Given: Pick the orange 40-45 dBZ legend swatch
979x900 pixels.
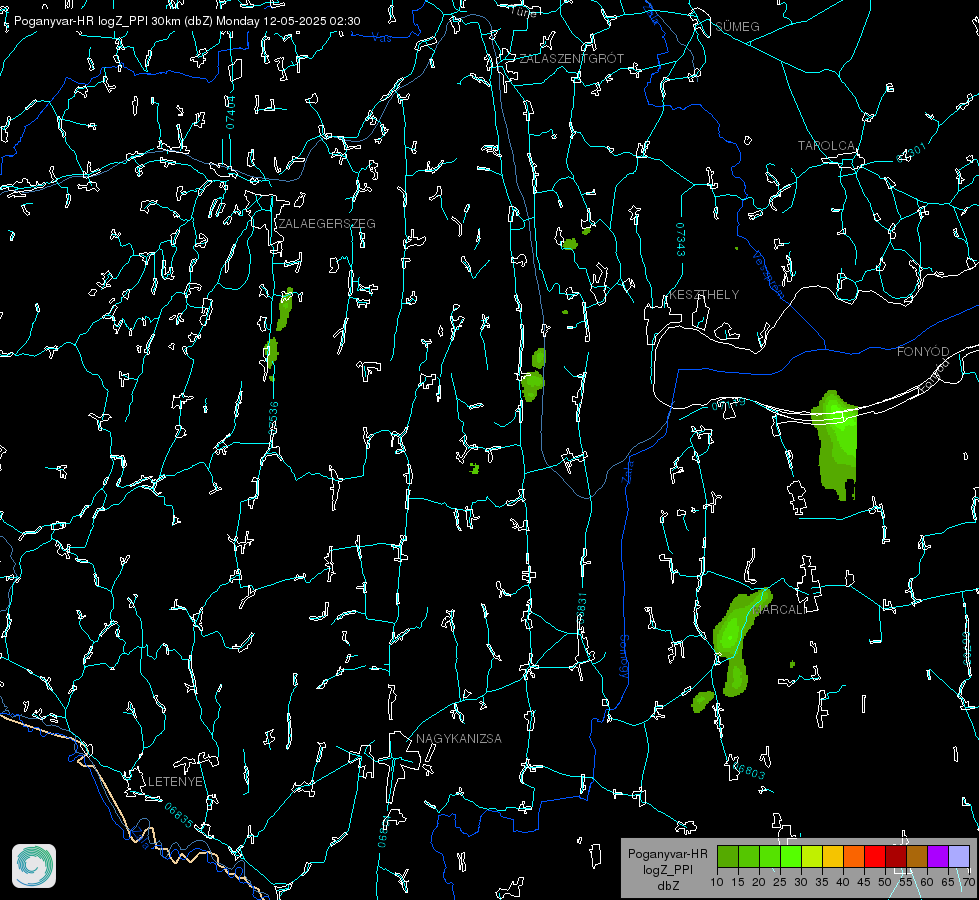Looking at the screenshot, I should [x=854, y=856].
